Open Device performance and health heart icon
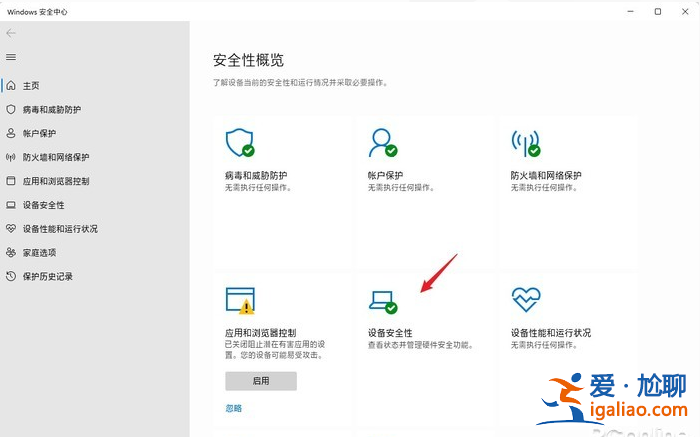The width and height of the screenshot is (700, 437). 525,299
